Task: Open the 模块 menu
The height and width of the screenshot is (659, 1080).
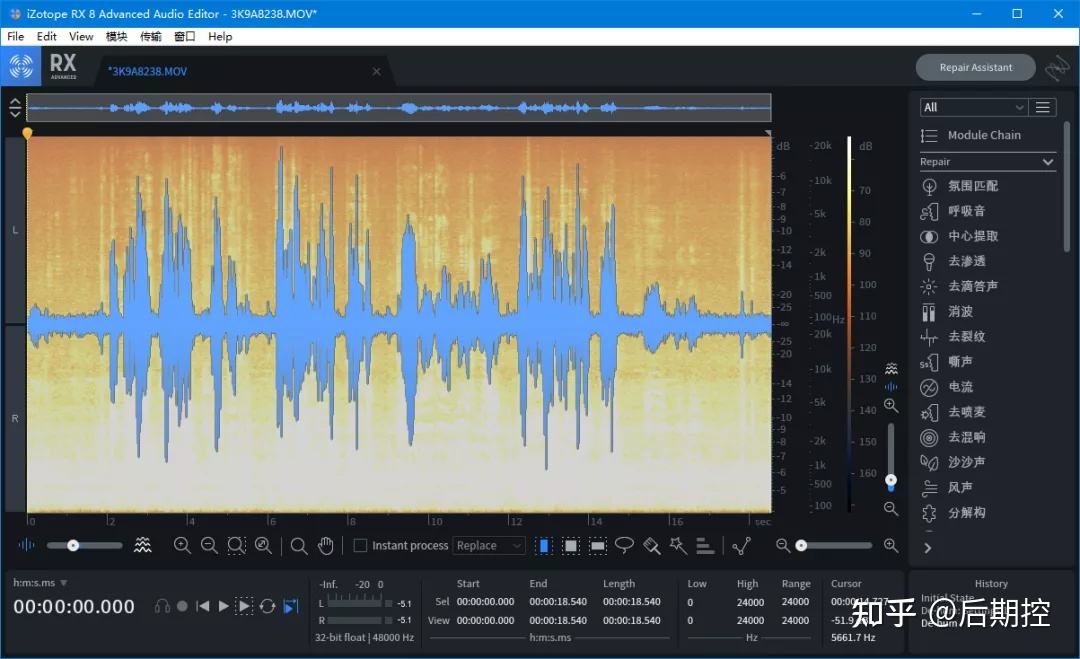Action: coord(116,36)
